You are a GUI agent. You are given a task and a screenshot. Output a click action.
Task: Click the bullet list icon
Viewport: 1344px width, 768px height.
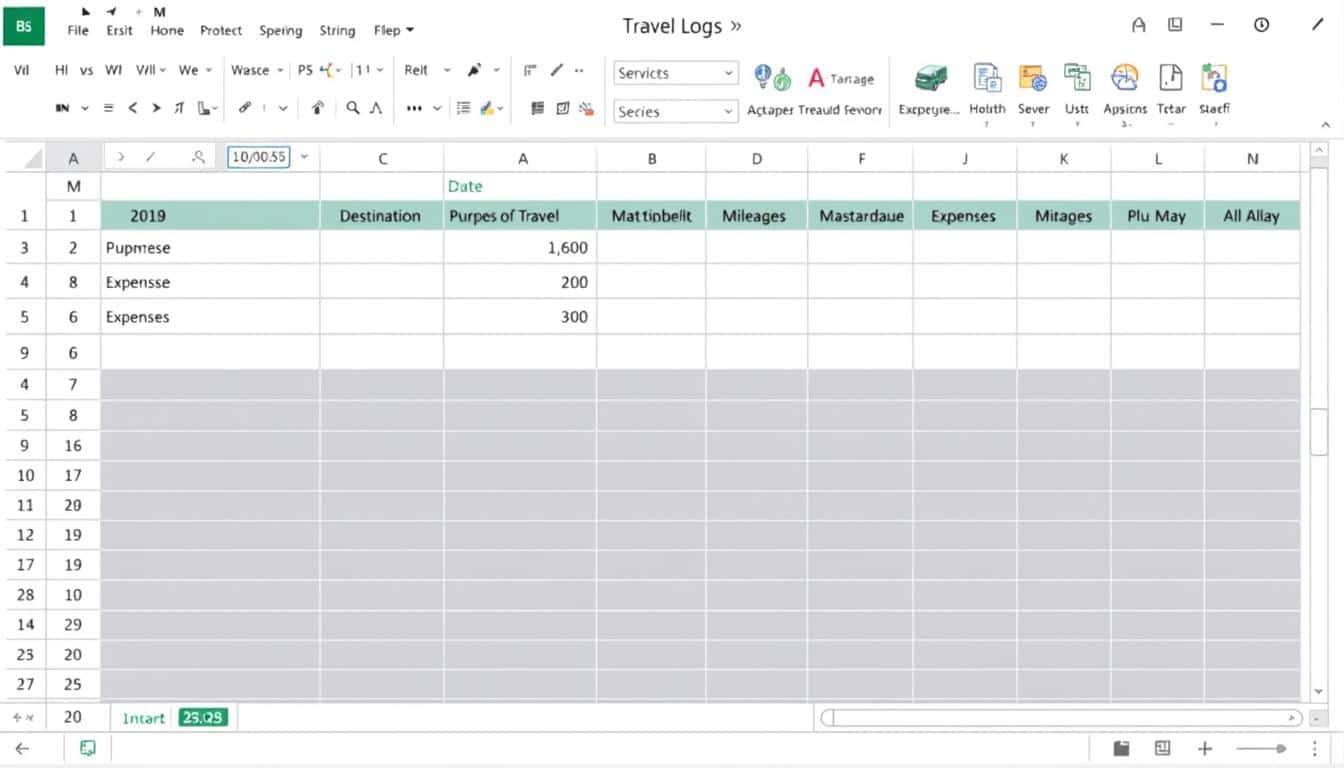point(463,108)
